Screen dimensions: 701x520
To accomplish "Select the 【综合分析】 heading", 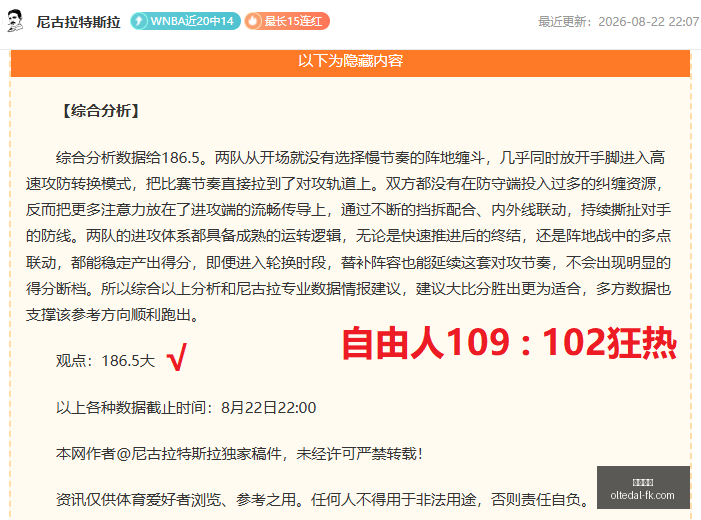I will point(101,111).
